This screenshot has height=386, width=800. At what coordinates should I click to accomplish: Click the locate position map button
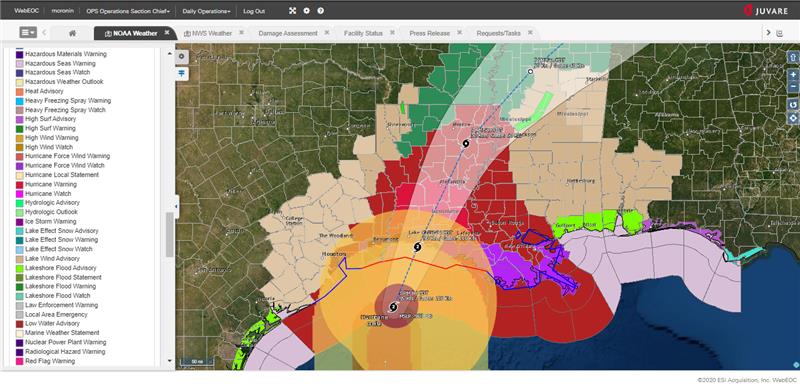pos(793,118)
